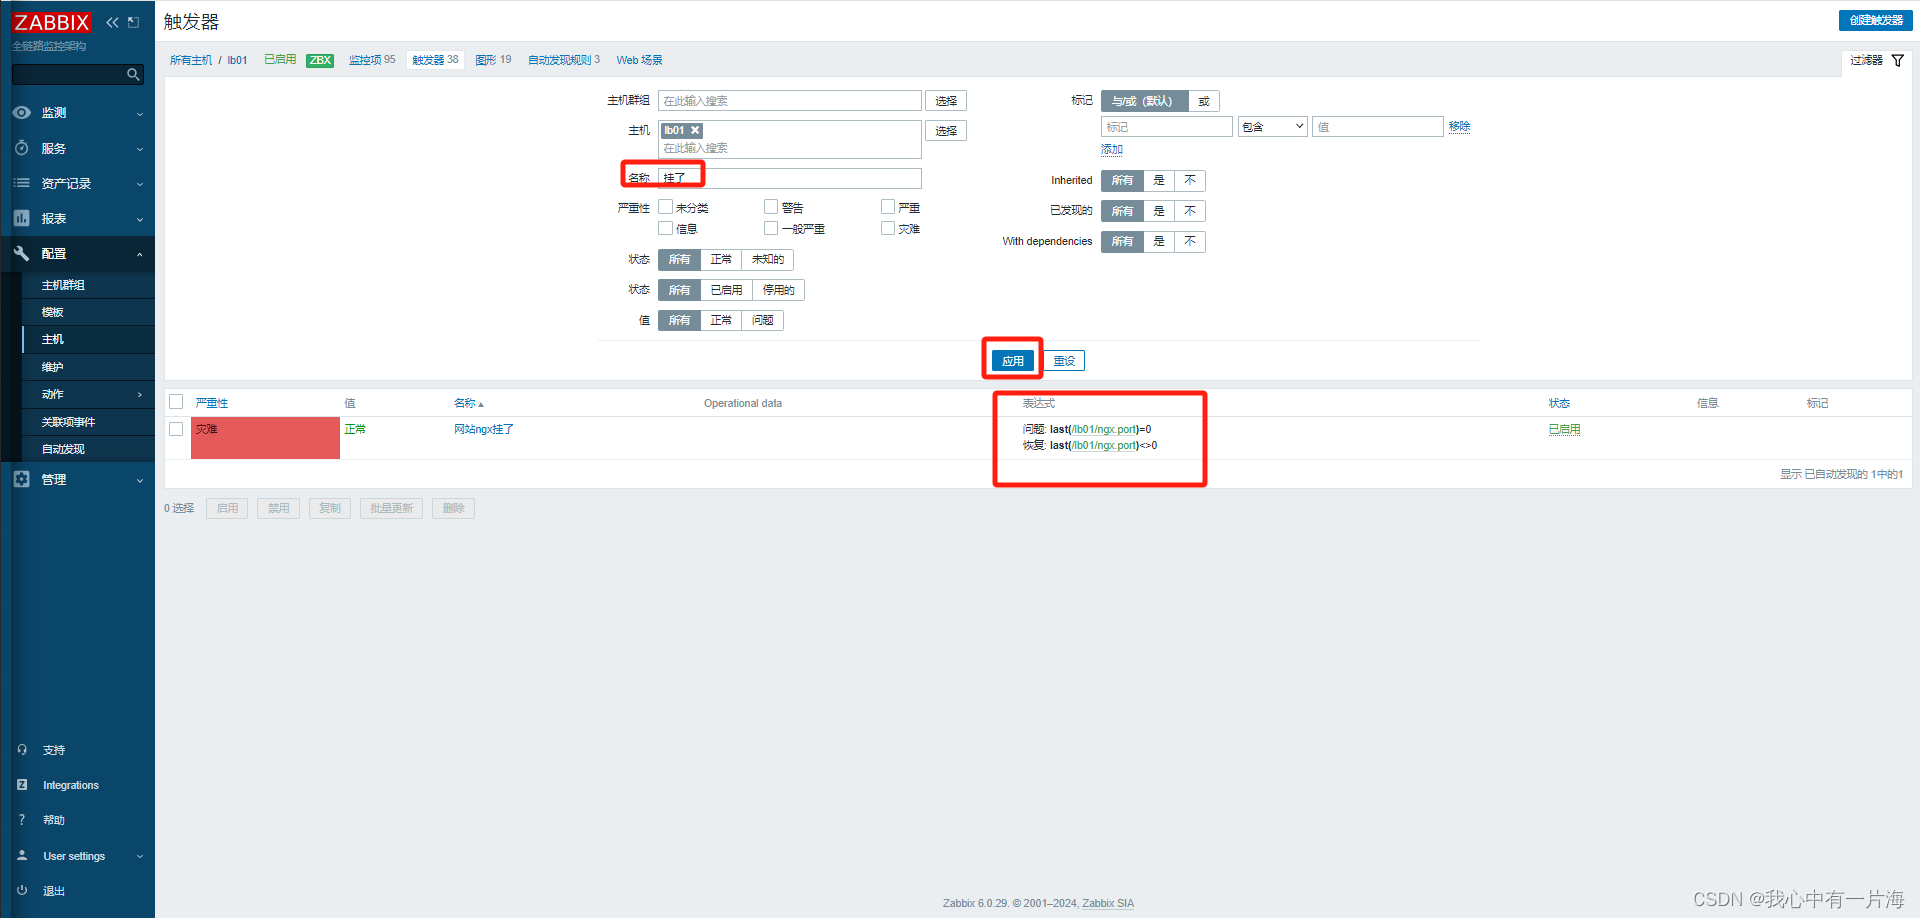Screen dimensions: 1920x918
Task: Click the 重设 reset button
Action: [1064, 361]
